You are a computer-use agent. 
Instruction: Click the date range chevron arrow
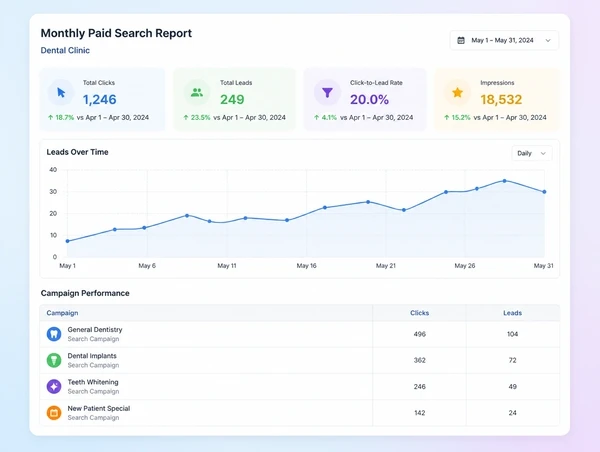[x=548, y=41]
